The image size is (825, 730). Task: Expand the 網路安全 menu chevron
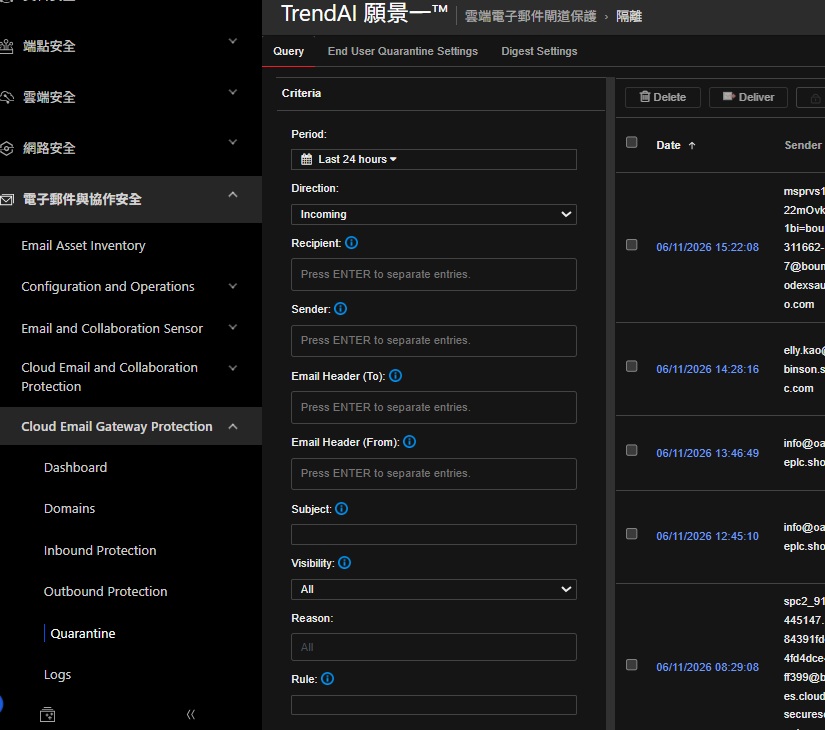[x=233, y=143]
